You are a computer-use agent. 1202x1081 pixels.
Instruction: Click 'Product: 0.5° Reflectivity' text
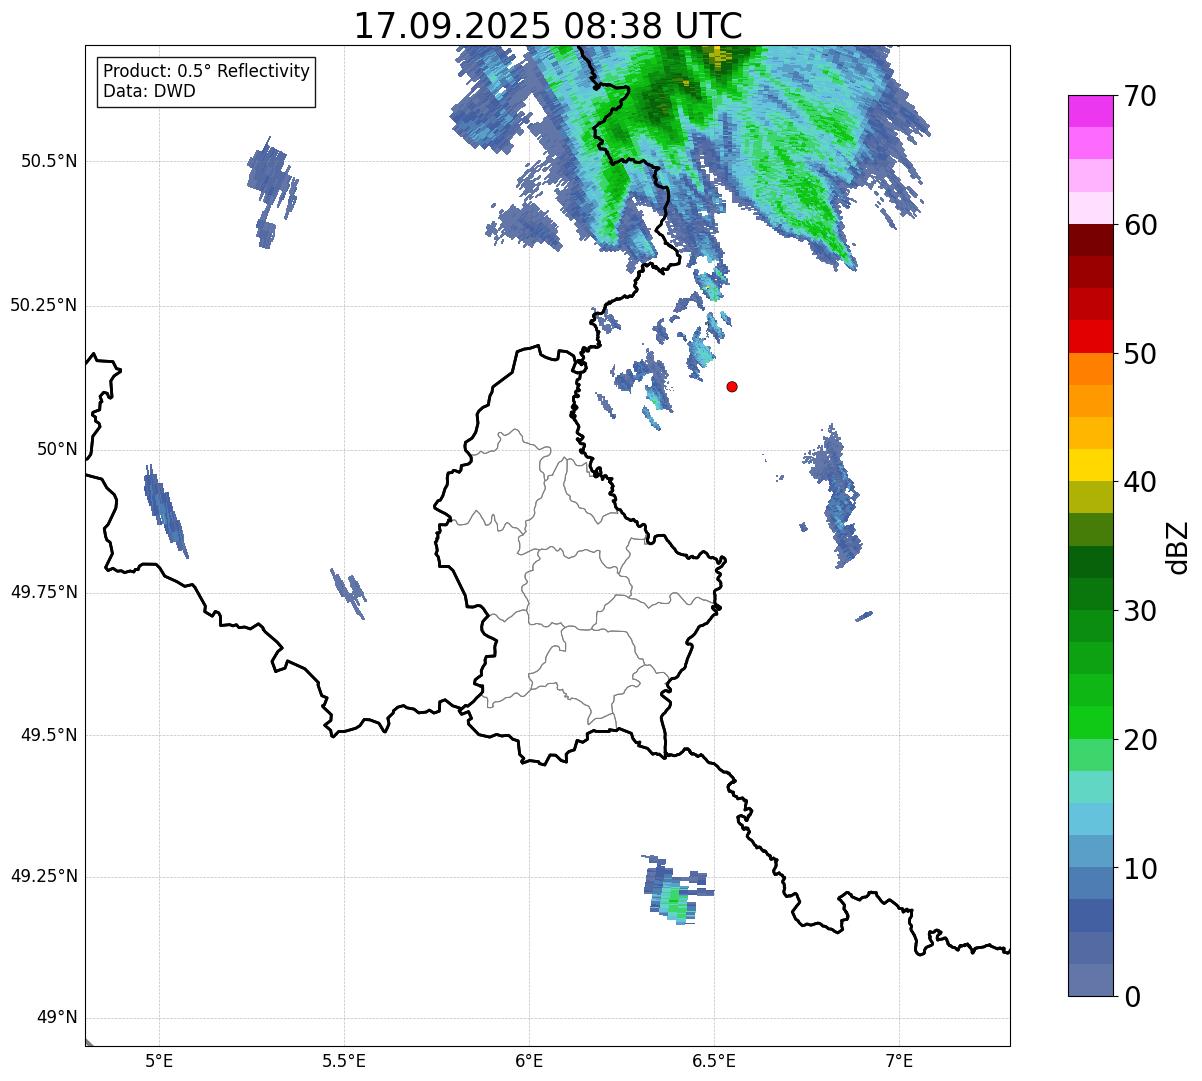(x=206, y=72)
